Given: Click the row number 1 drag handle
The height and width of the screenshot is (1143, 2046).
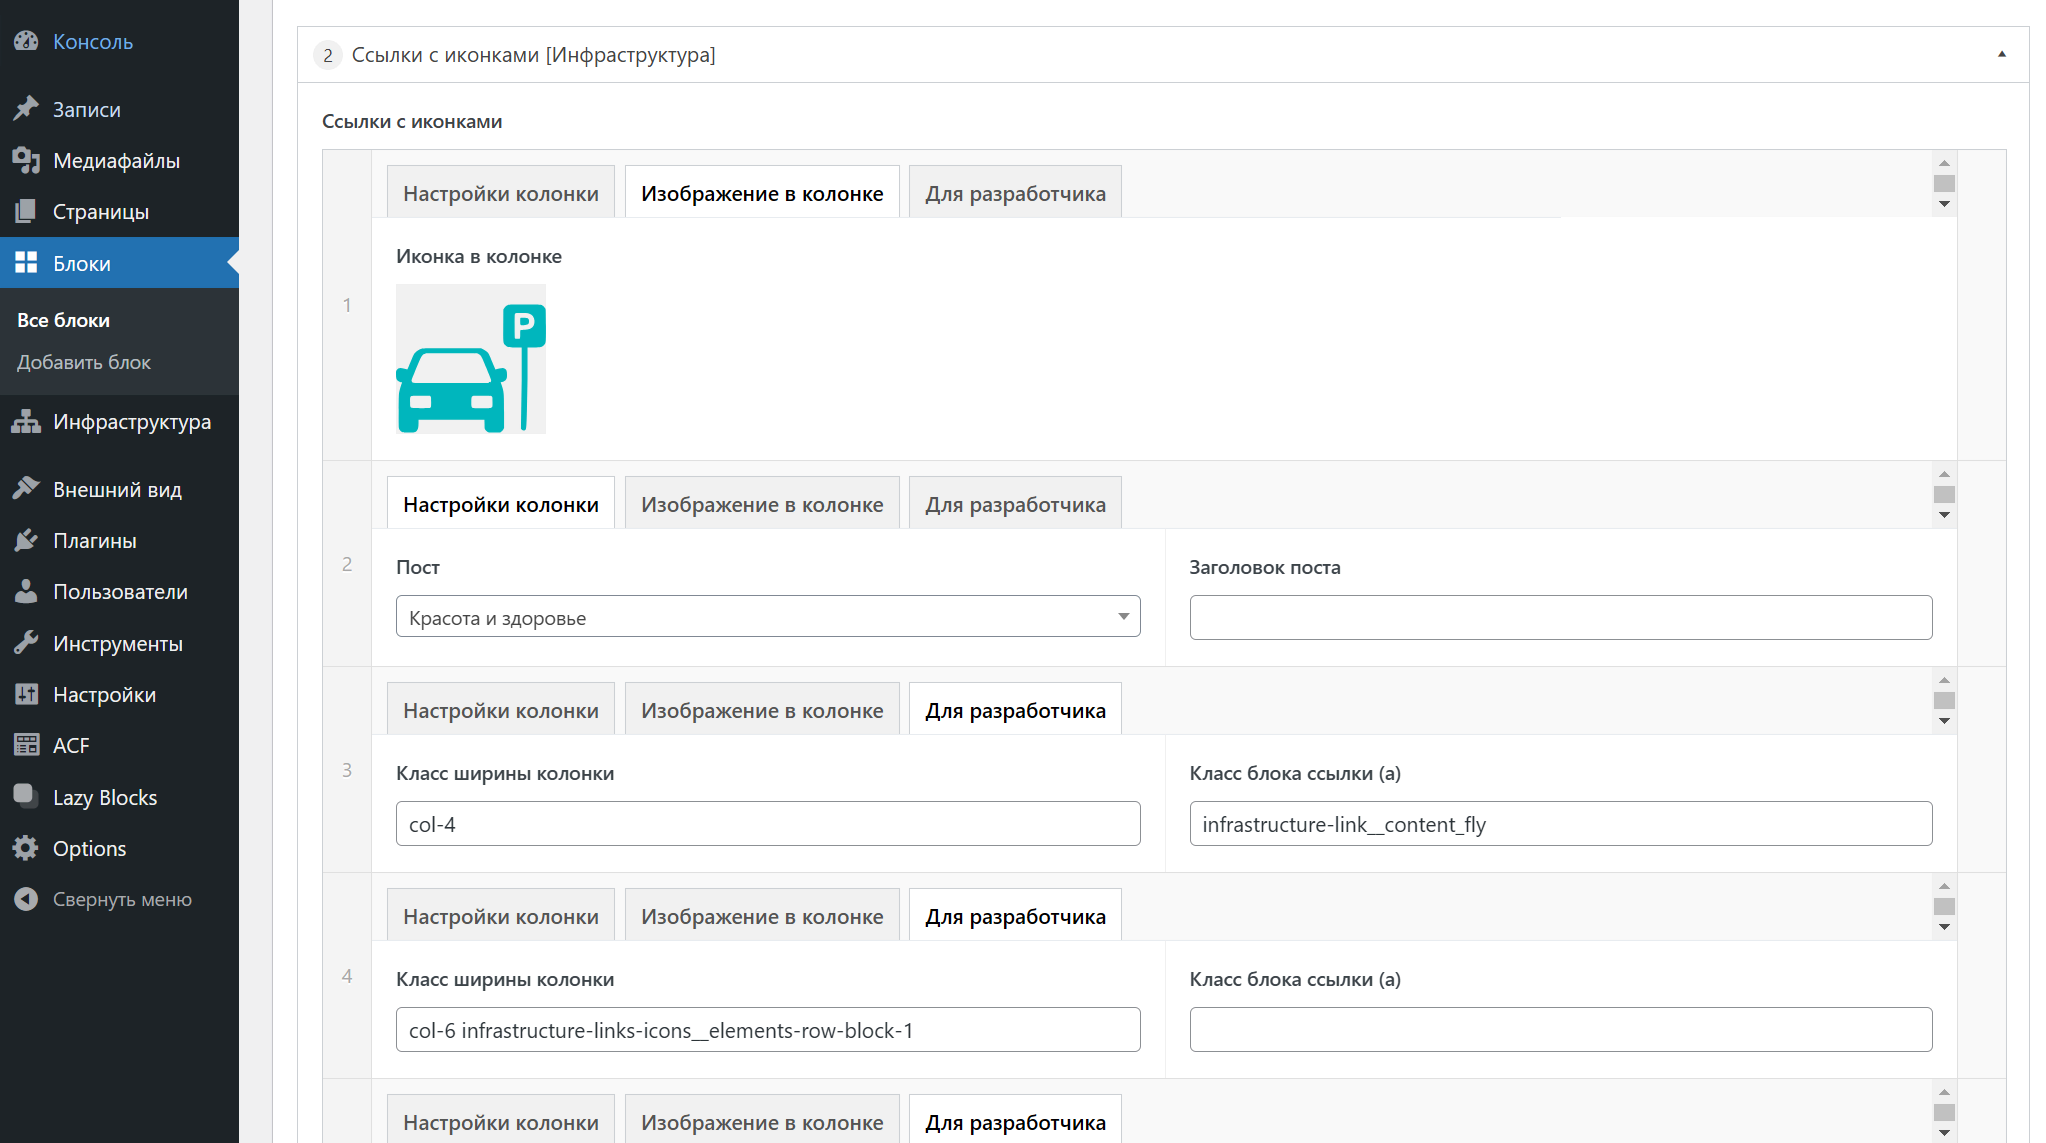Looking at the screenshot, I should (x=347, y=305).
